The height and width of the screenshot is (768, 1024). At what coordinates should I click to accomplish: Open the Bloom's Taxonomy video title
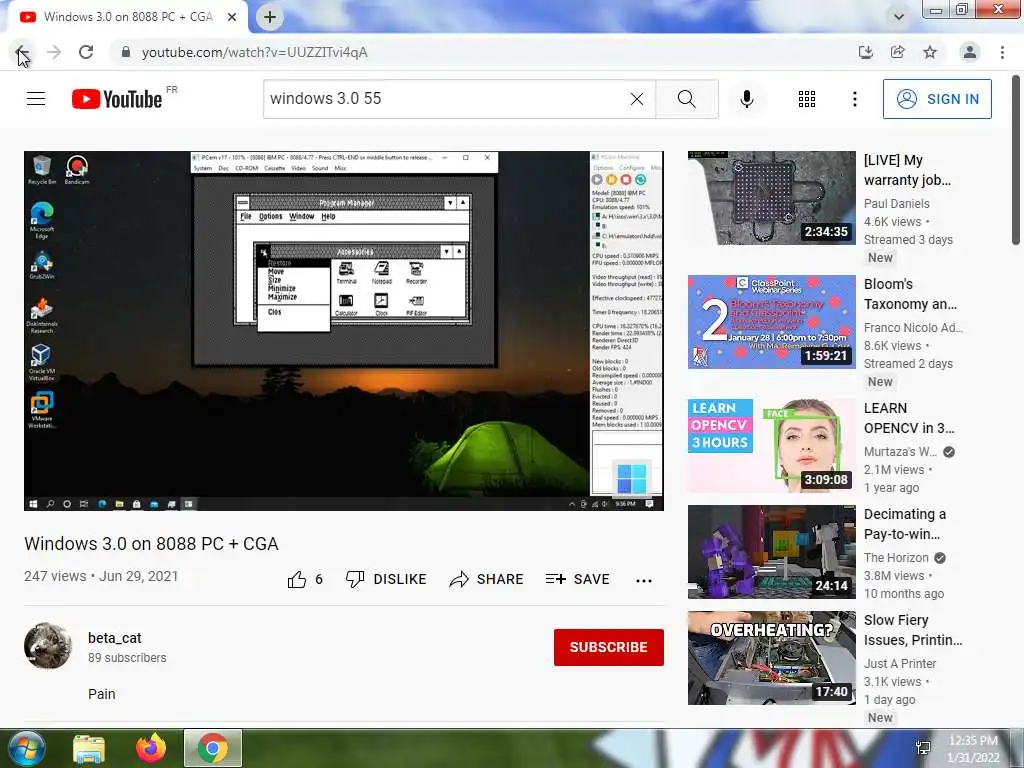coord(910,294)
